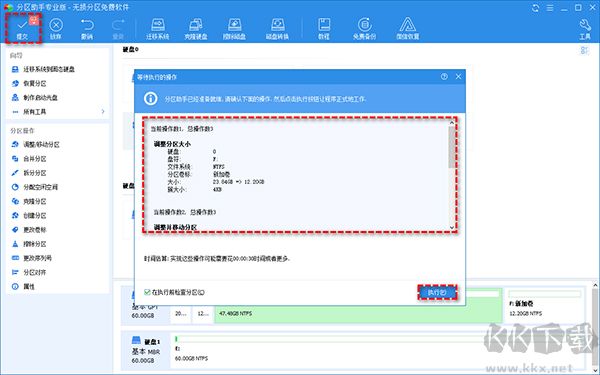Open the 迁移系统 (Migrate OS) tool
The image size is (600, 375).
click(158, 29)
